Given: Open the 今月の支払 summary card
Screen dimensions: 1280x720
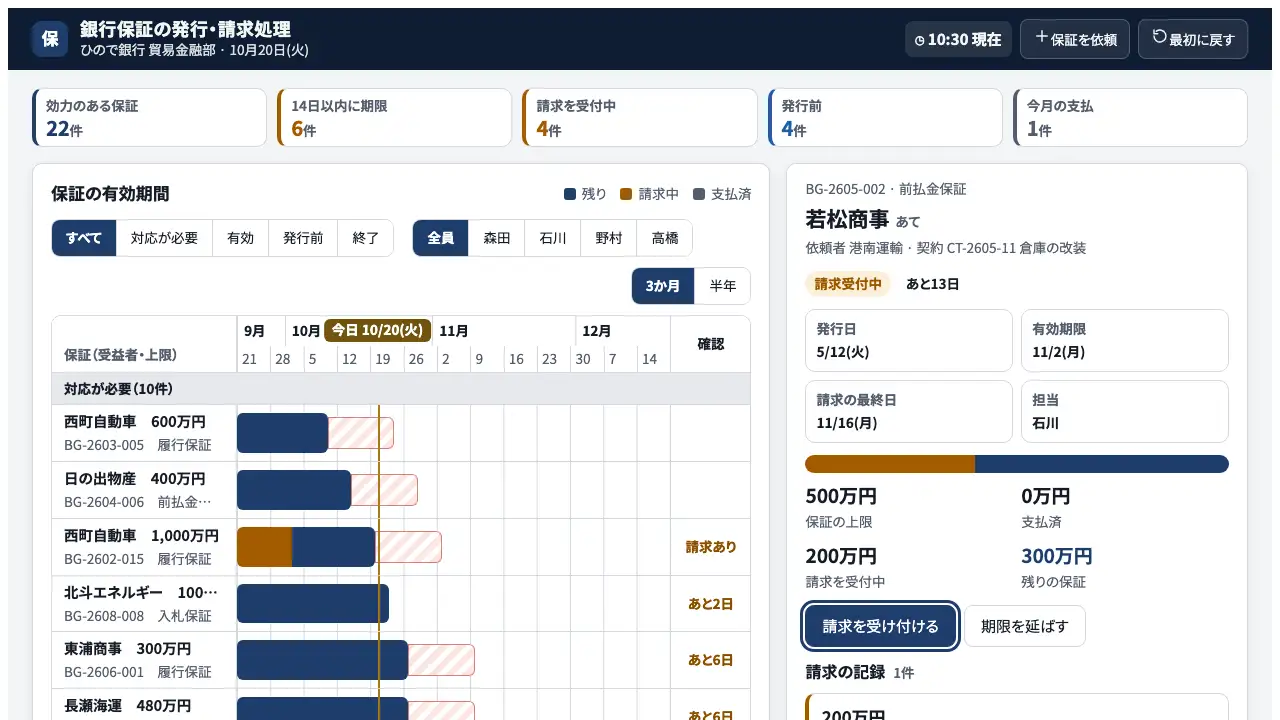Looking at the screenshot, I should [1130, 118].
